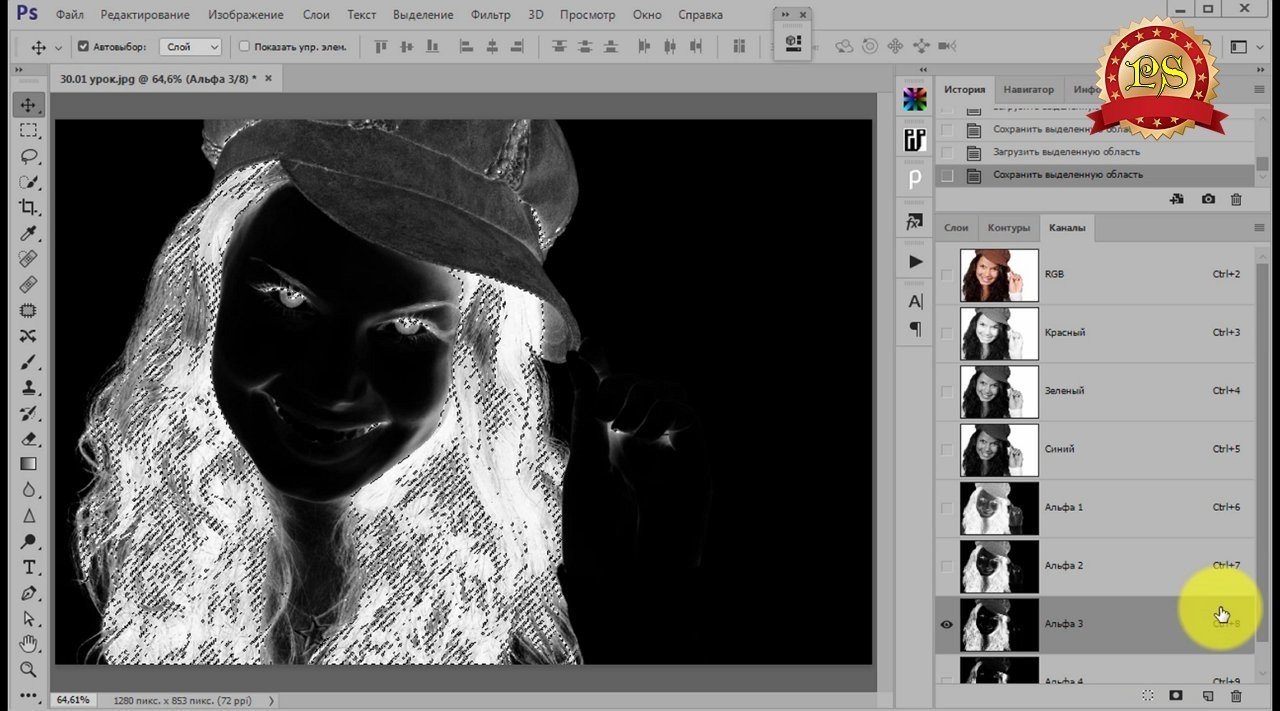Enable Показать упр. элем. checkbox
1280x711 pixels.
[x=245, y=47]
